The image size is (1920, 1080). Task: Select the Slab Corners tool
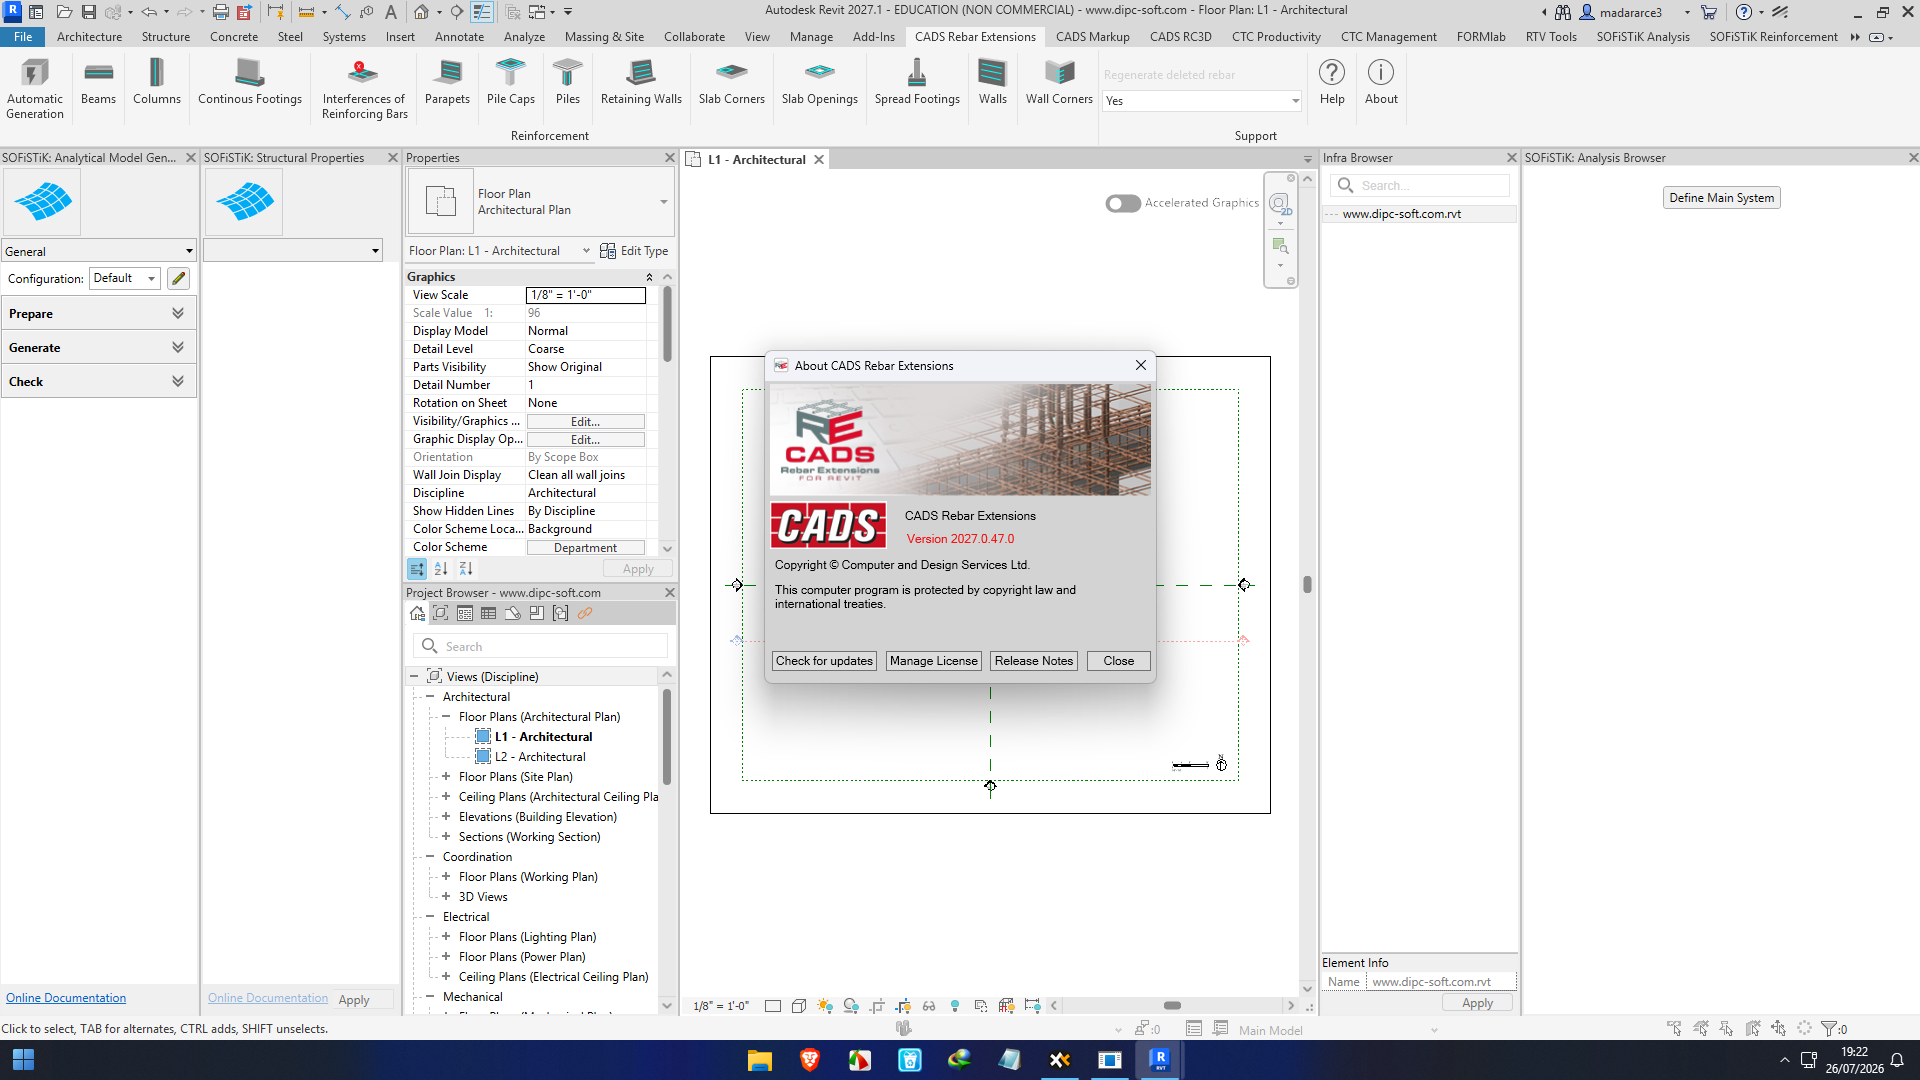point(732,82)
